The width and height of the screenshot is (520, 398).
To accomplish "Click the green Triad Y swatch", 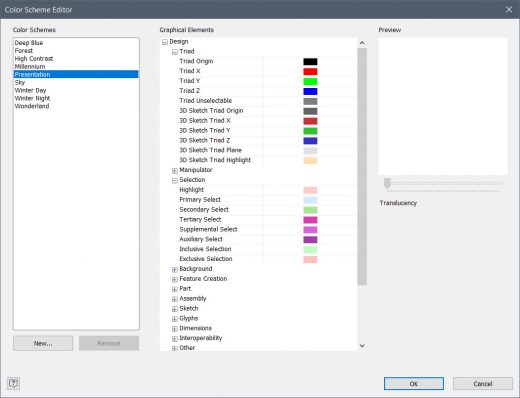I will pos(310,81).
